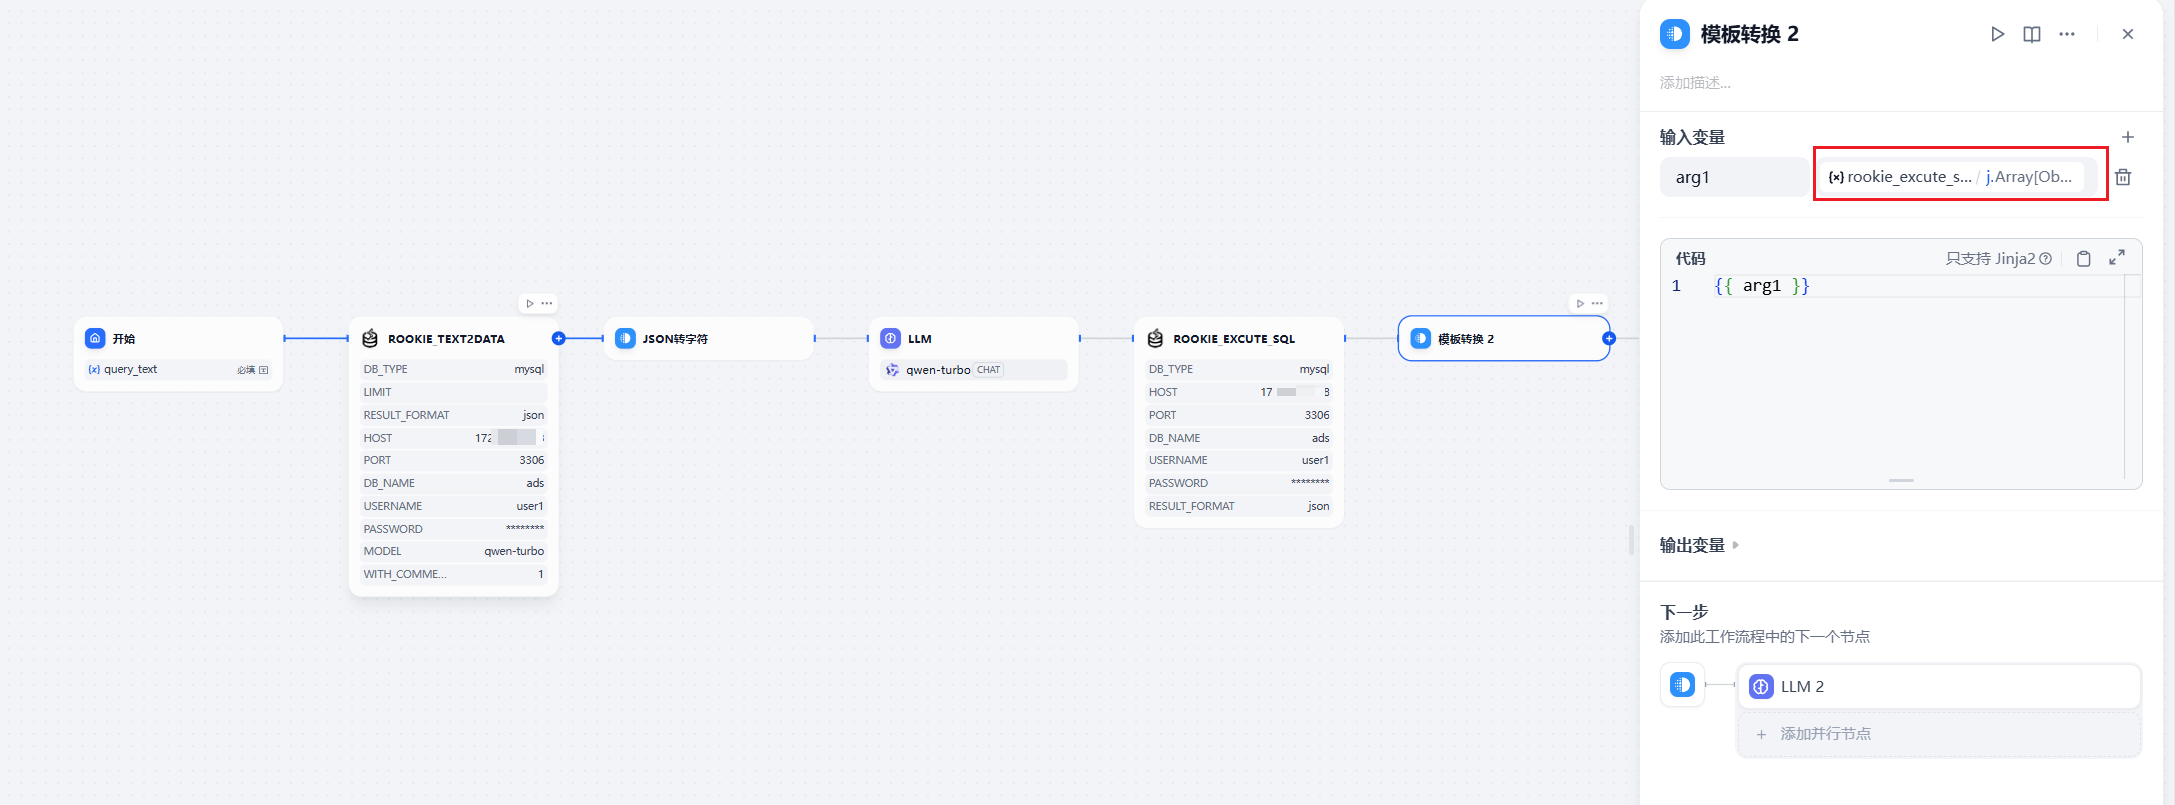The width and height of the screenshot is (2175, 805).
Task: Click the 添加描述 description field
Action: pos(1697,82)
